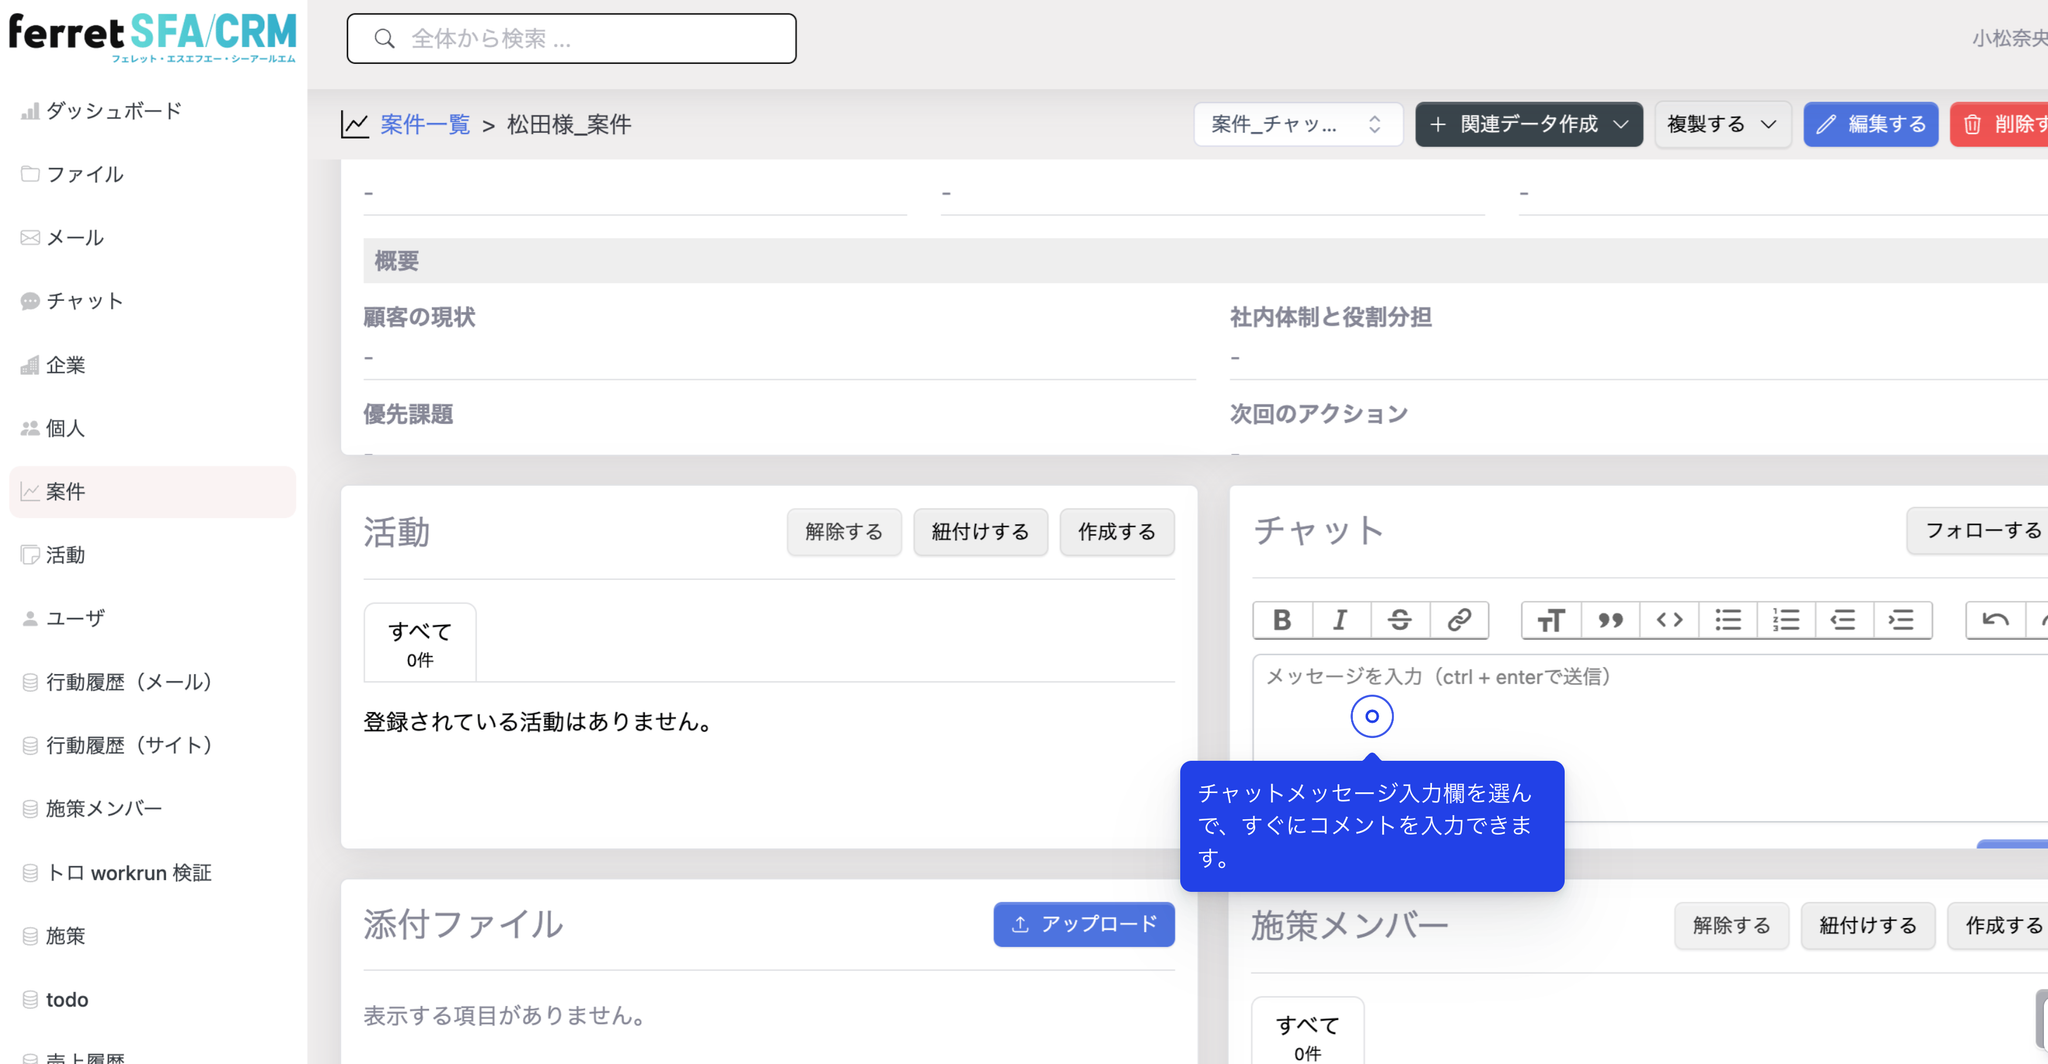This screenshot has width=2048, height=1064.
Task: Click 作成する in the 活動 panel
Action: point(1117,532)
